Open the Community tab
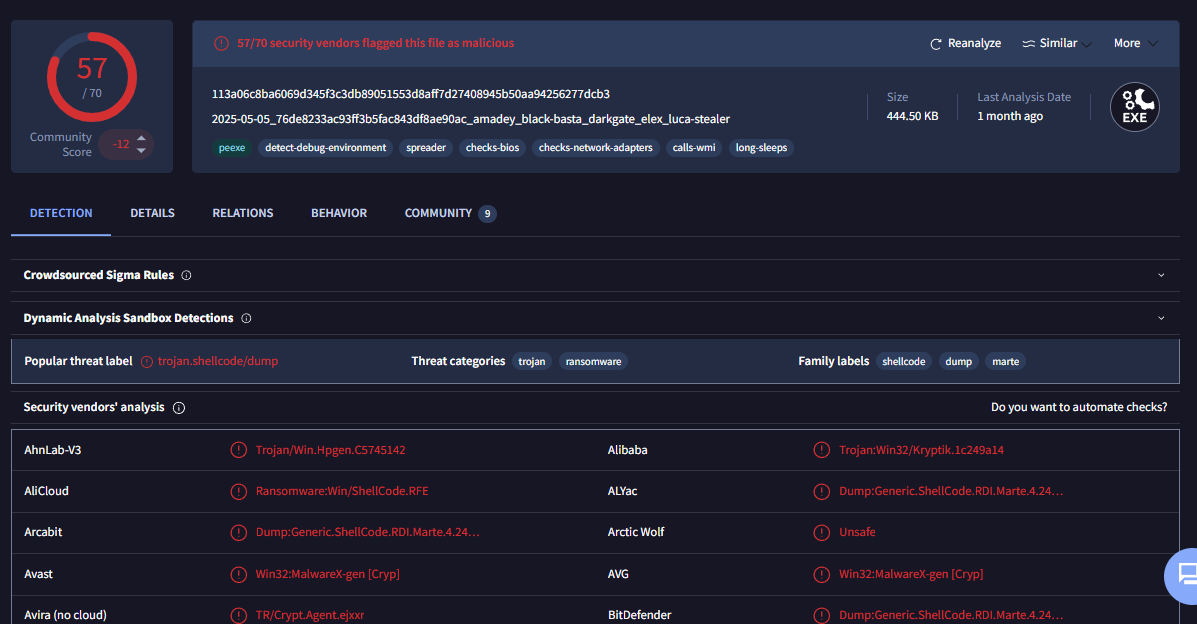Viewport: 1197px width, 624px height. coord(438,213)
